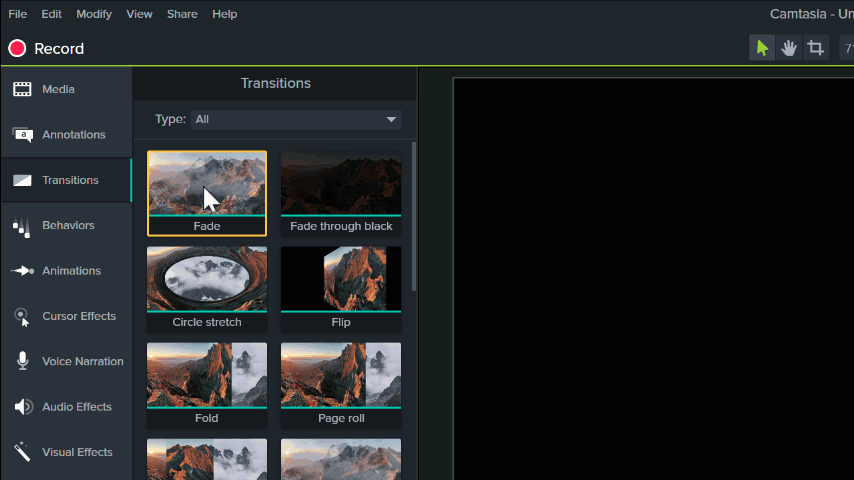Open the Media tab label
This screenshot has width=854, height=480.
tap(58, 89)
